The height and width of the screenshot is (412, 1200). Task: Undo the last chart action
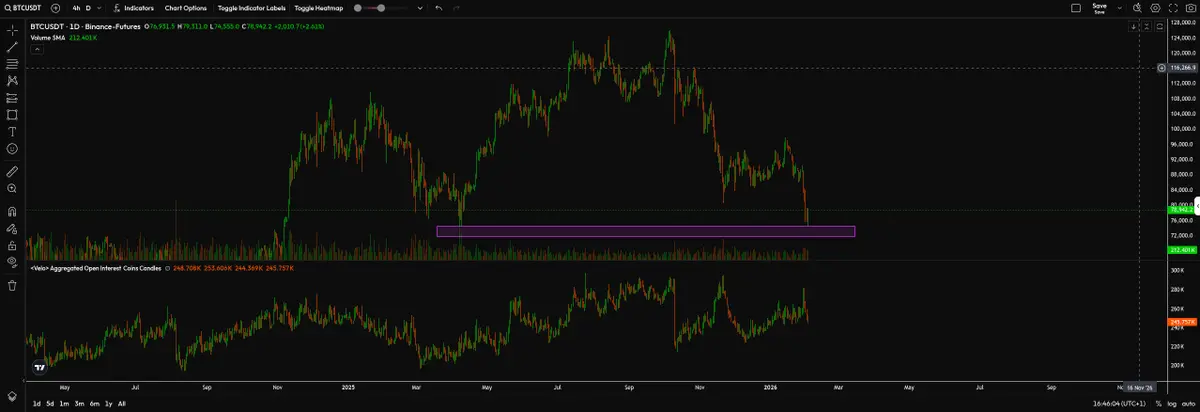pyautogui.click(x=438, y=7)
